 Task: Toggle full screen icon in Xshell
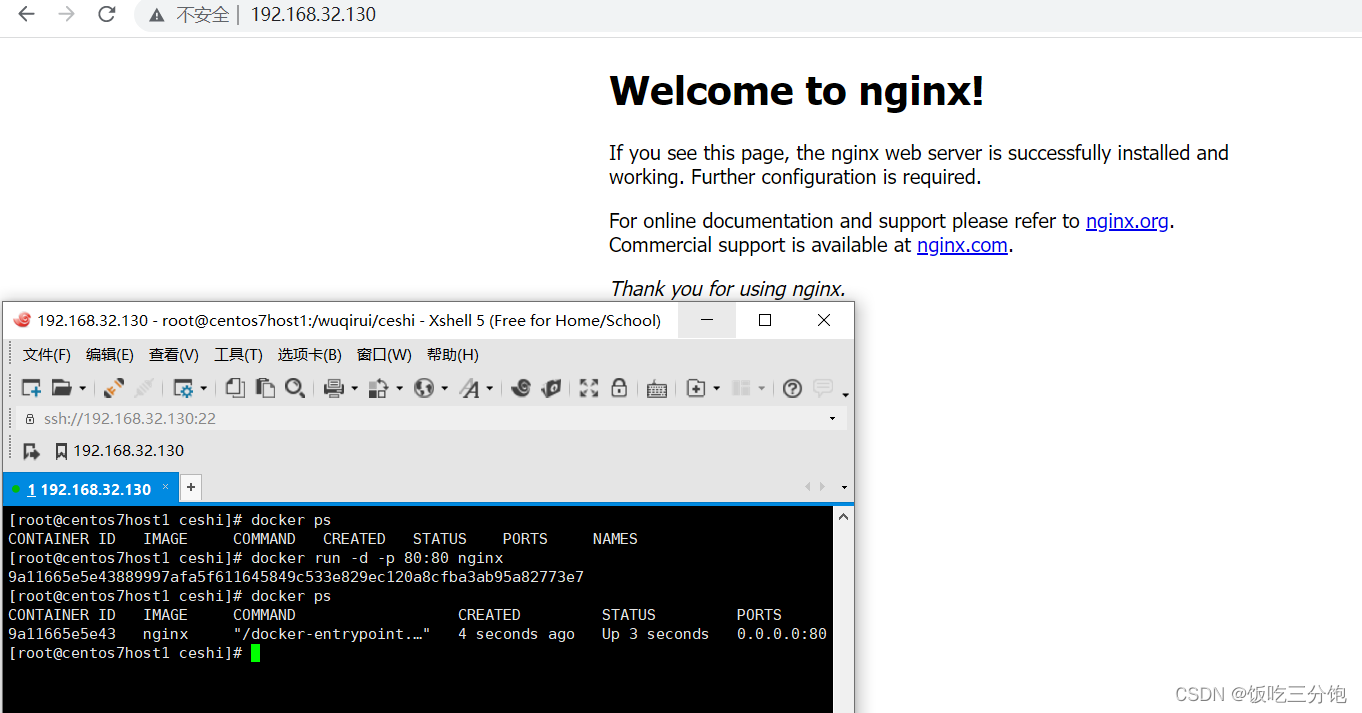(x=589, y=388)
